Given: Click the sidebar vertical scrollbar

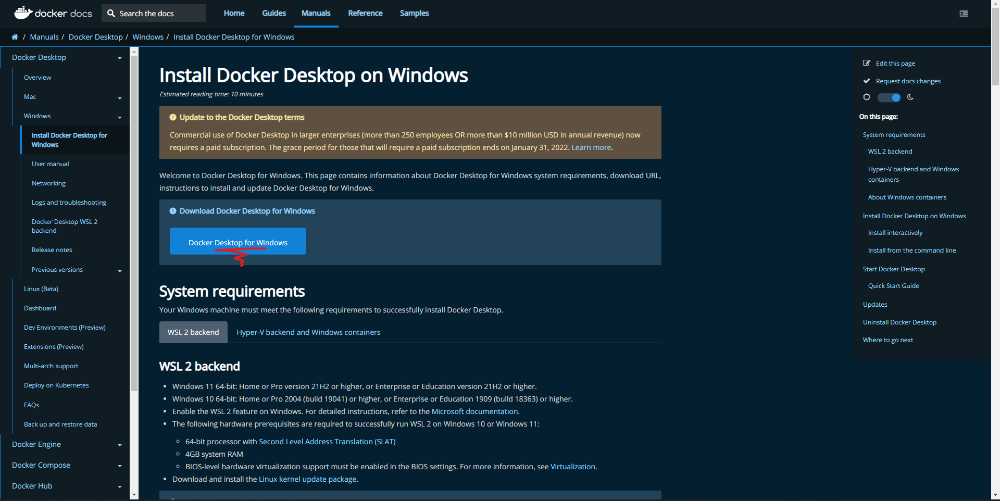Looking at the screenshot, I should pyautogui.click(x=134, y=223).
